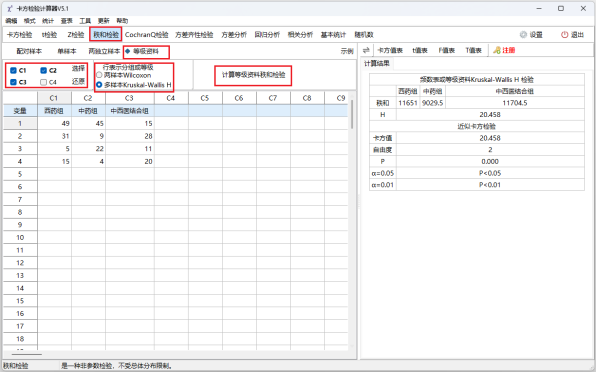Open the 方差分析 tab
This screenshot has width=596, height=372.
[234, 35]
